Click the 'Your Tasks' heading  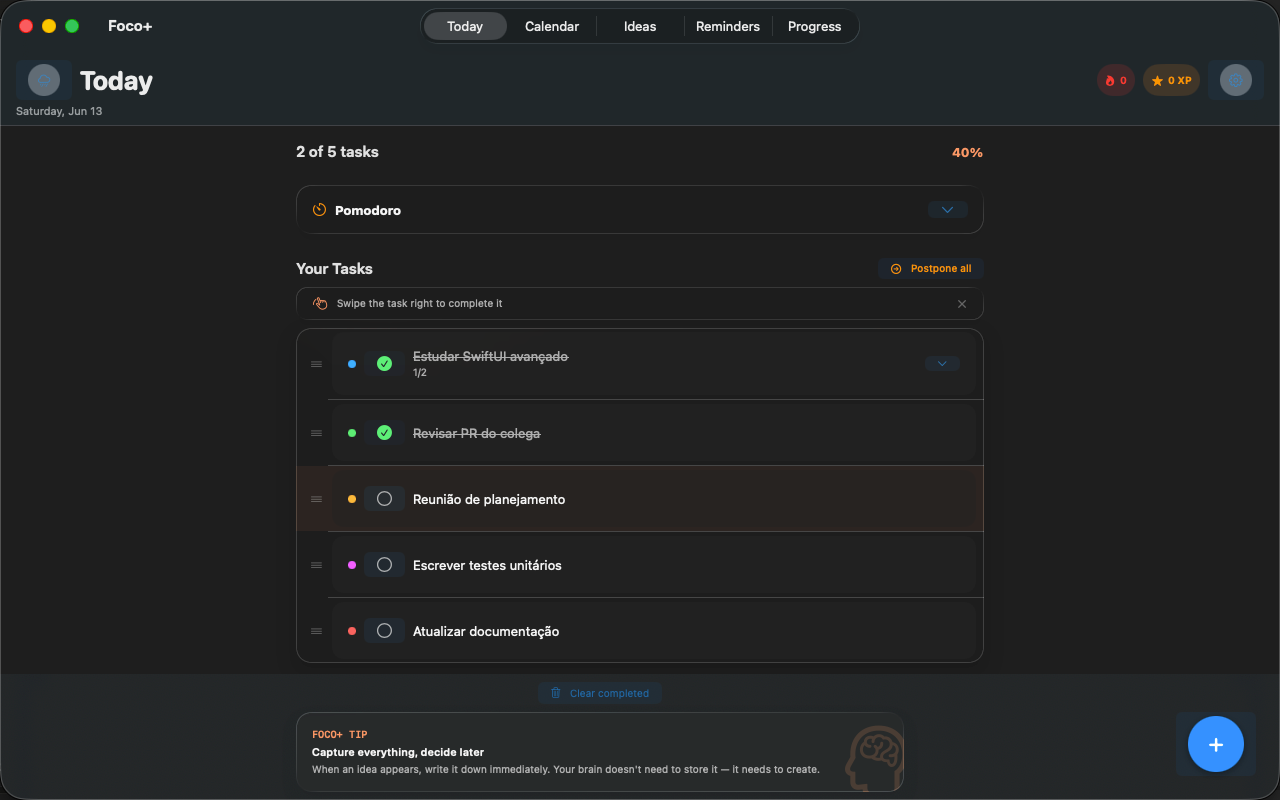[334, 268]
